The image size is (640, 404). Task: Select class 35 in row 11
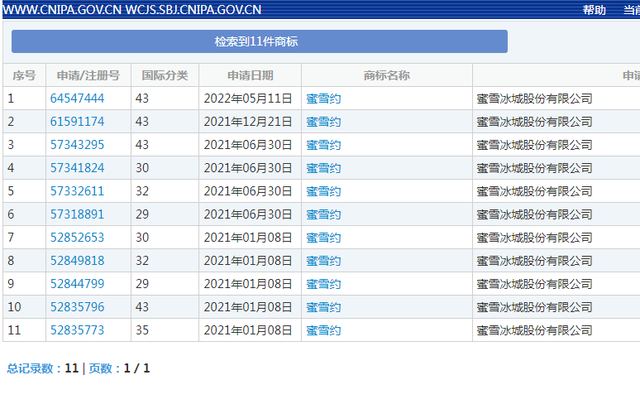click(x=142, y=330)
